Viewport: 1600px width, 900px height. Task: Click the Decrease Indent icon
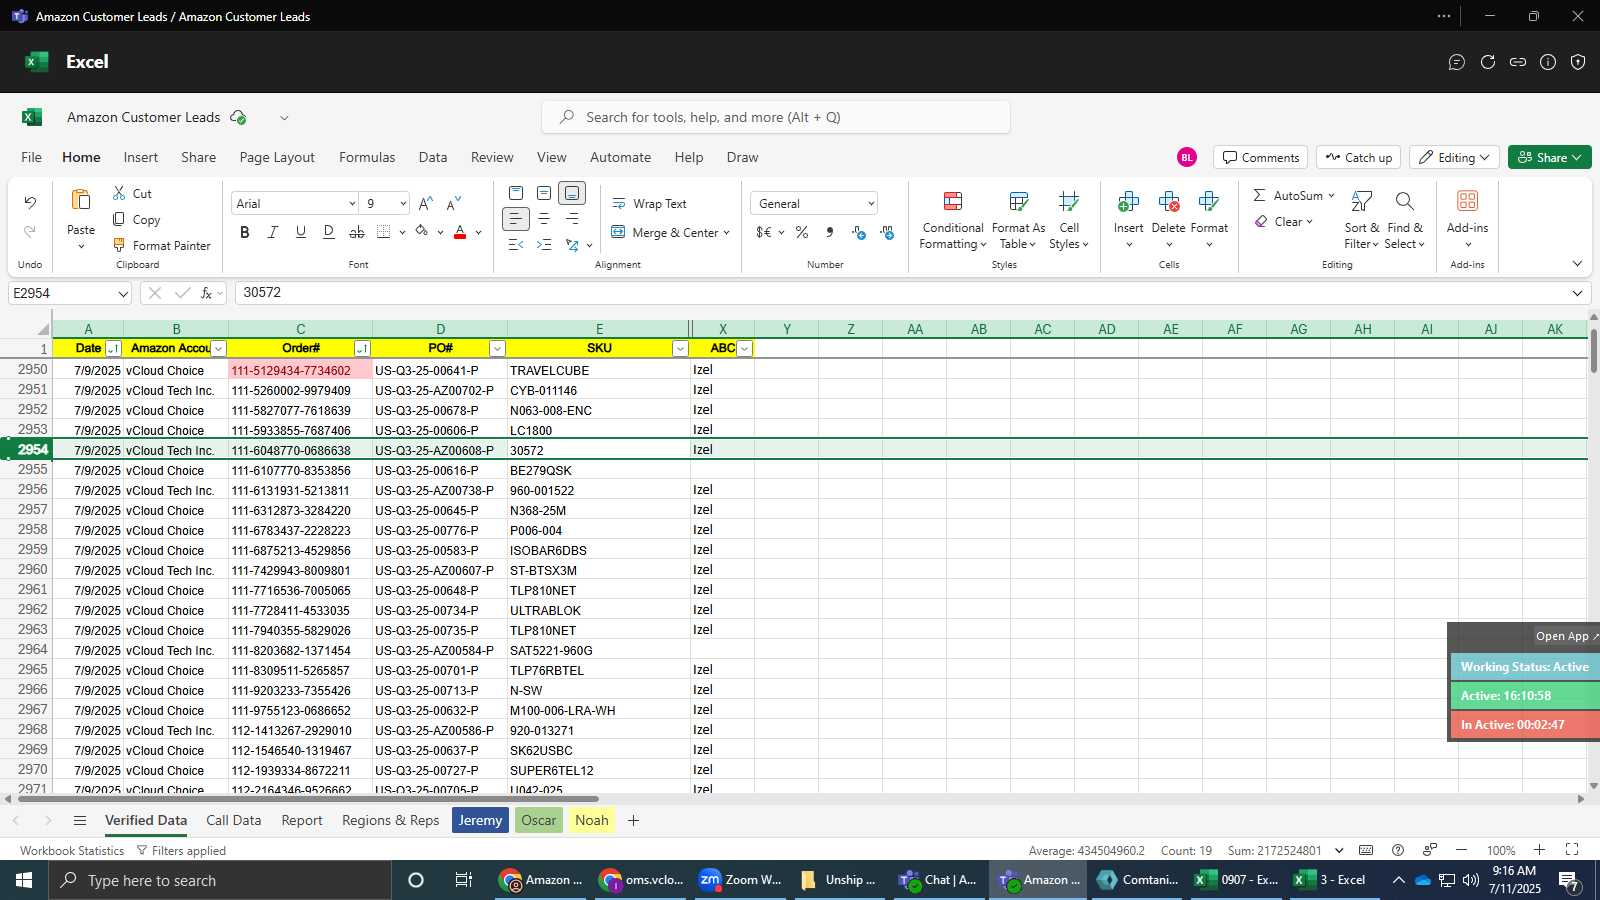(x=516, y=245)
